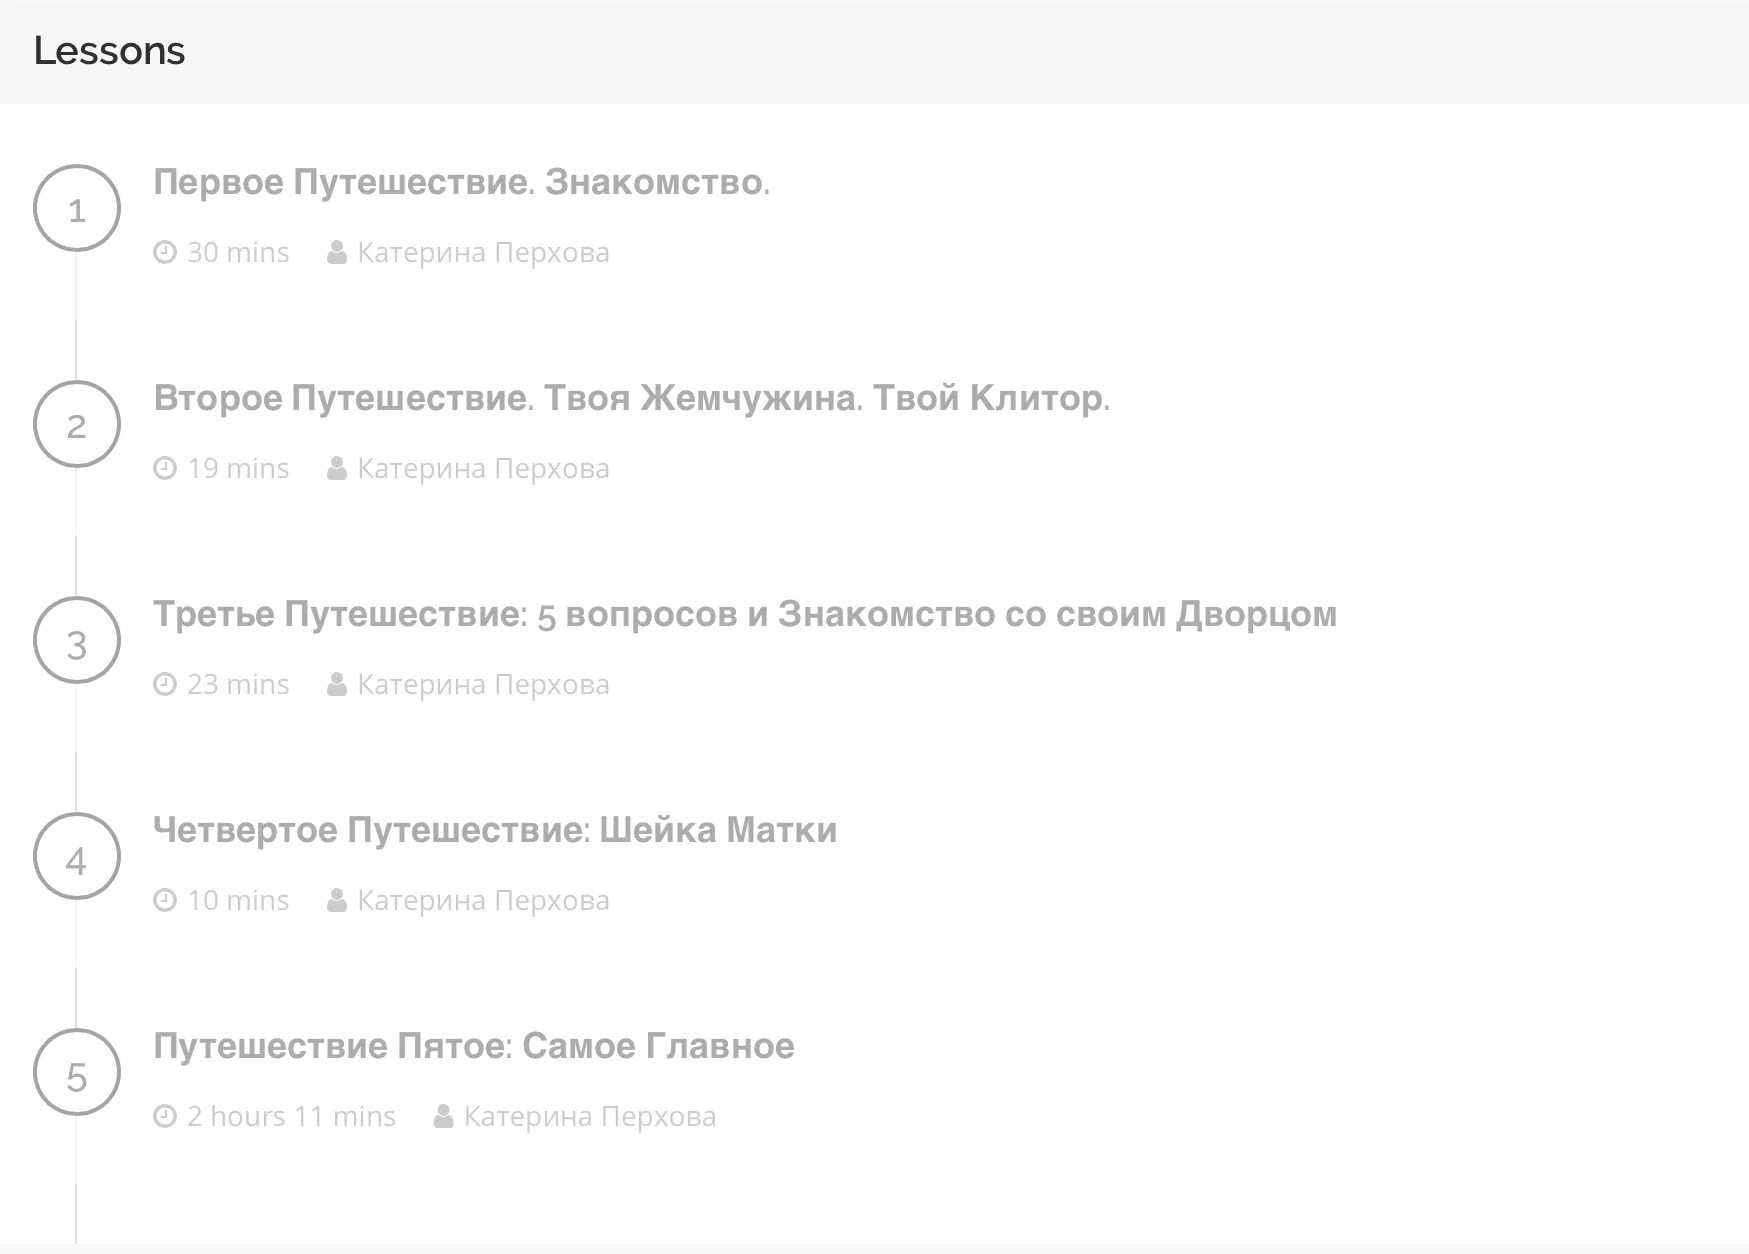Select the lesson number 5 circle
The height and width of the screenshot is (1254, 1749).
point(77,1072)
